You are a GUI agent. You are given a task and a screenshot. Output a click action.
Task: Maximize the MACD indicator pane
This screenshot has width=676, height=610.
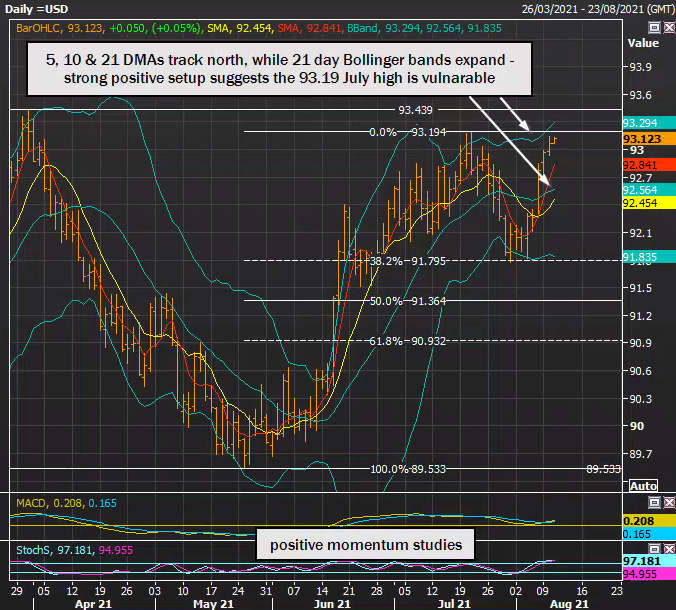click(x=654, y=502)
